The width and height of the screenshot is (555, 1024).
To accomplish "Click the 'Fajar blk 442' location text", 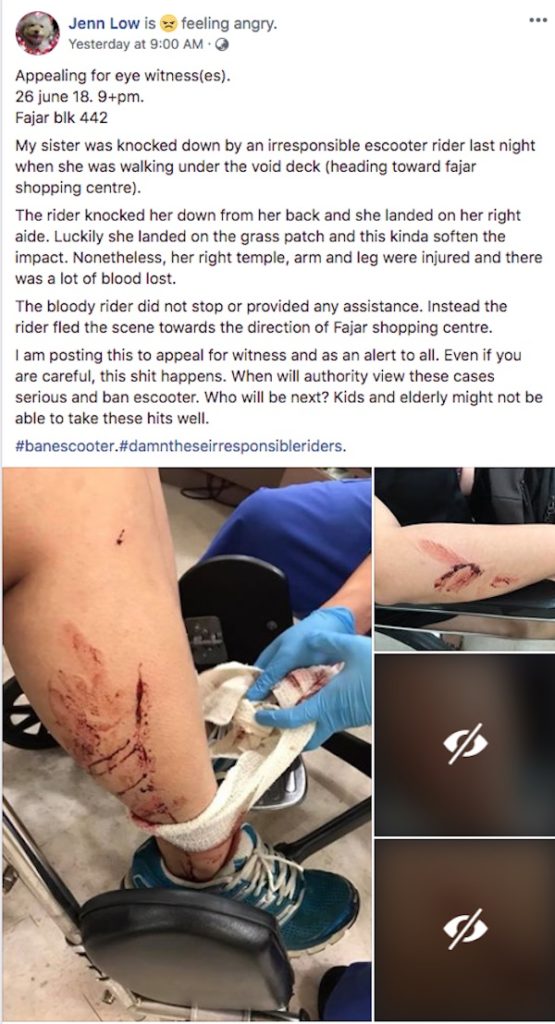I will click(x=61, y=118).
